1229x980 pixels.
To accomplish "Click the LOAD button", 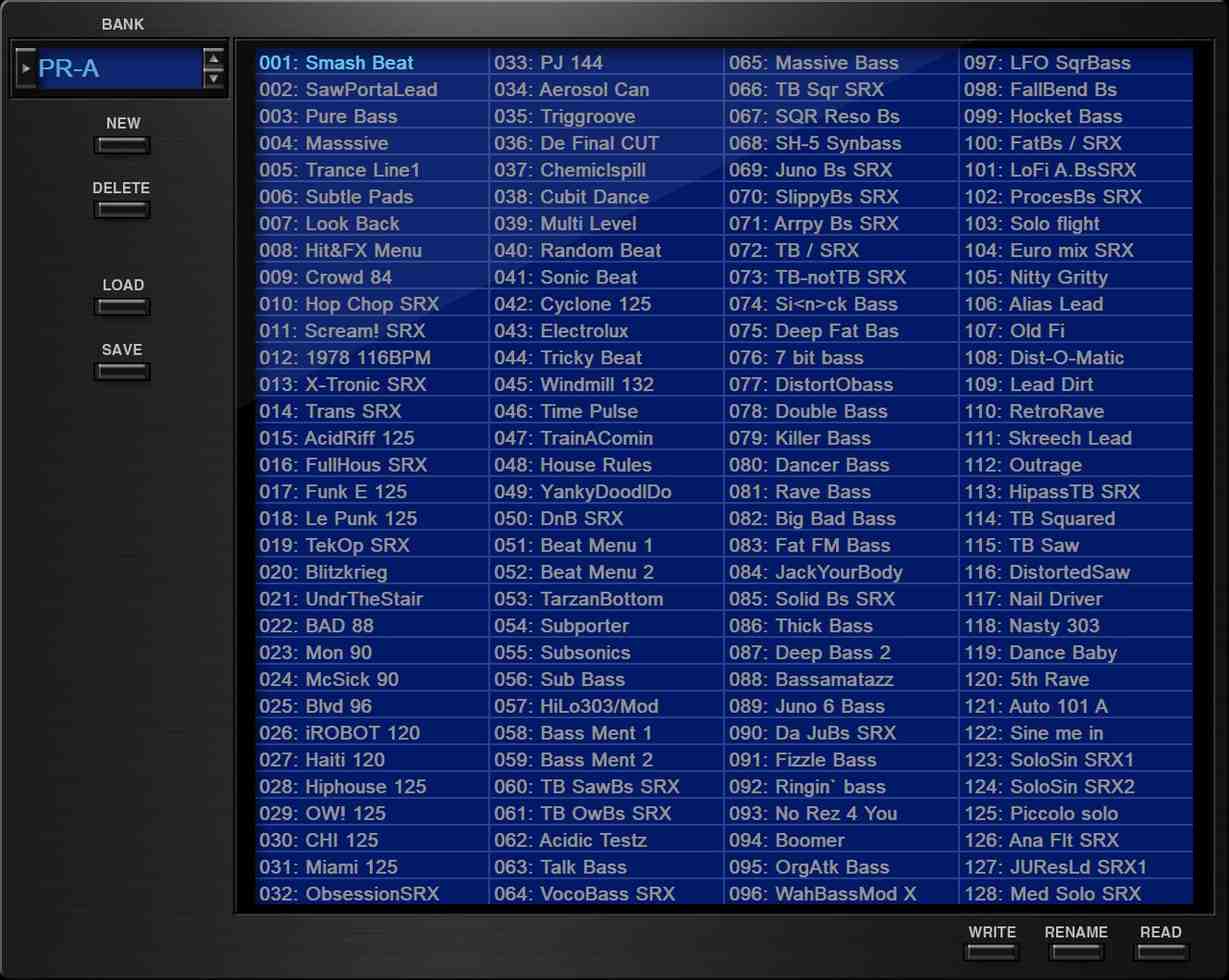I will click(122, 307).
